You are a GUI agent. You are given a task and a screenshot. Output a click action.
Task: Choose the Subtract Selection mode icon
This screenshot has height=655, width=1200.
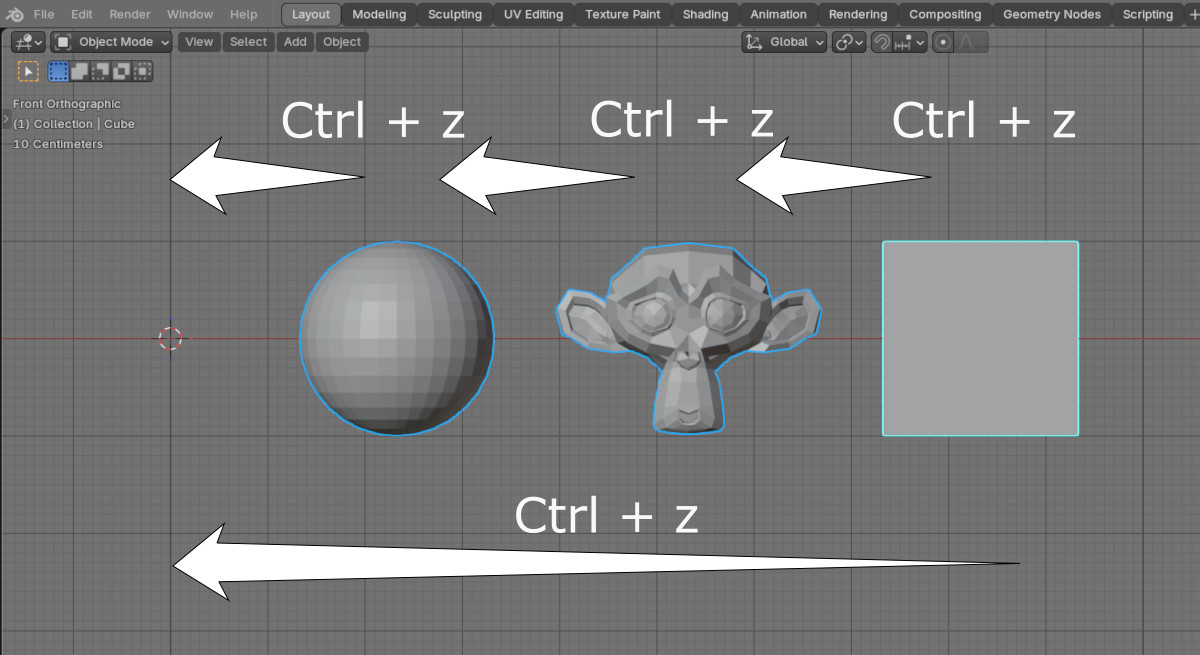(101, 71)
